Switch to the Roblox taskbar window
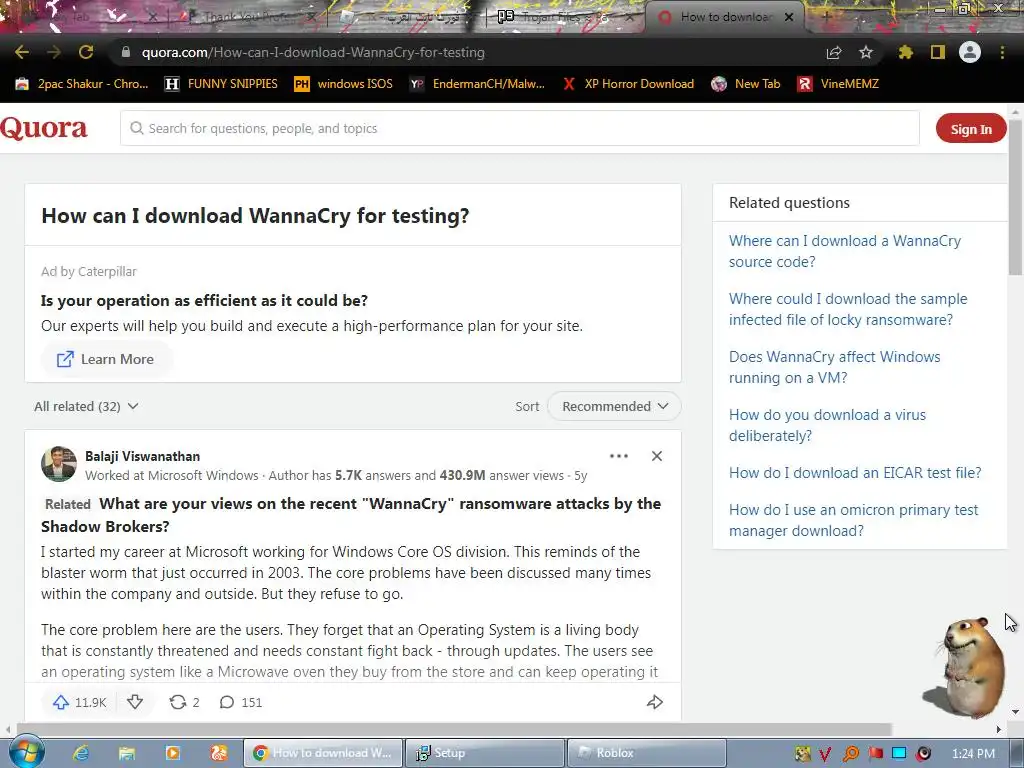The width and height of the screenshot is (1024, 768). 646,753
